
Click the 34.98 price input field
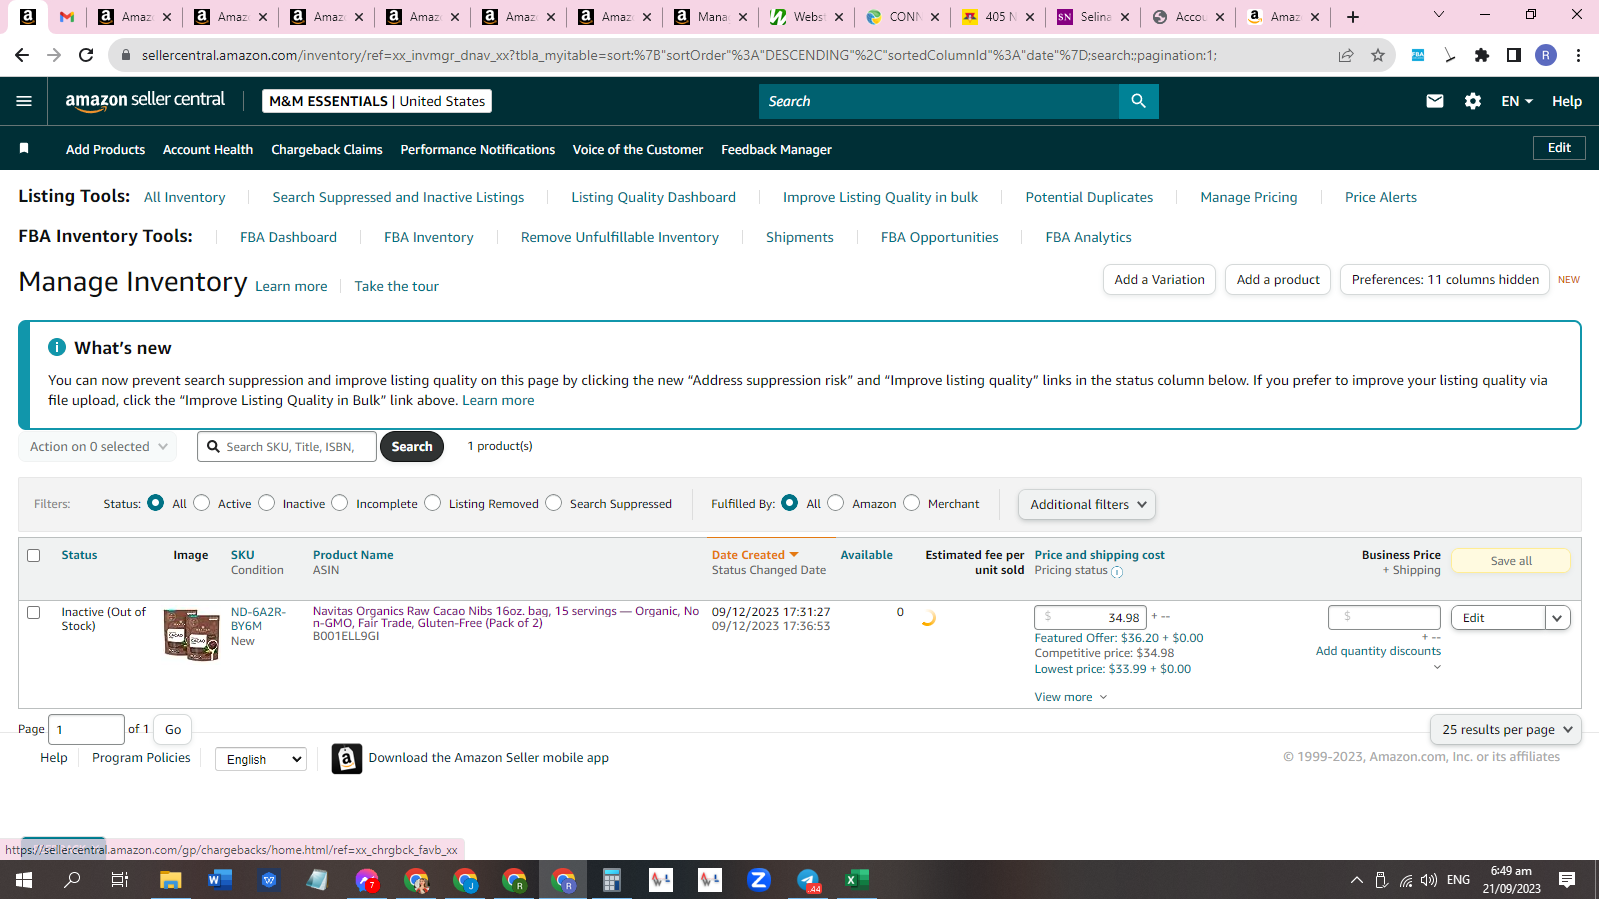1090,618
